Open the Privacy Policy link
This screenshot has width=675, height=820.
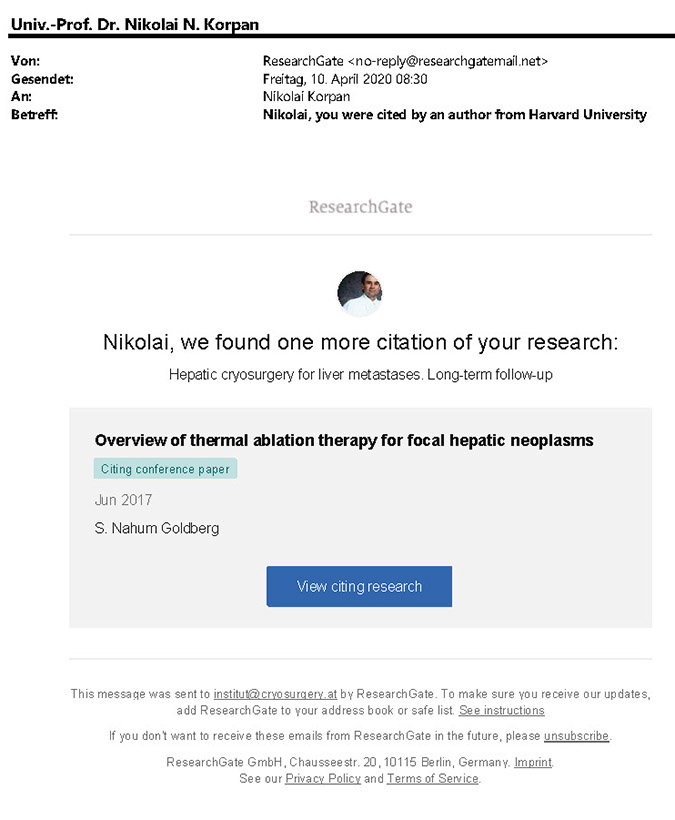click(x=322, y=778)
